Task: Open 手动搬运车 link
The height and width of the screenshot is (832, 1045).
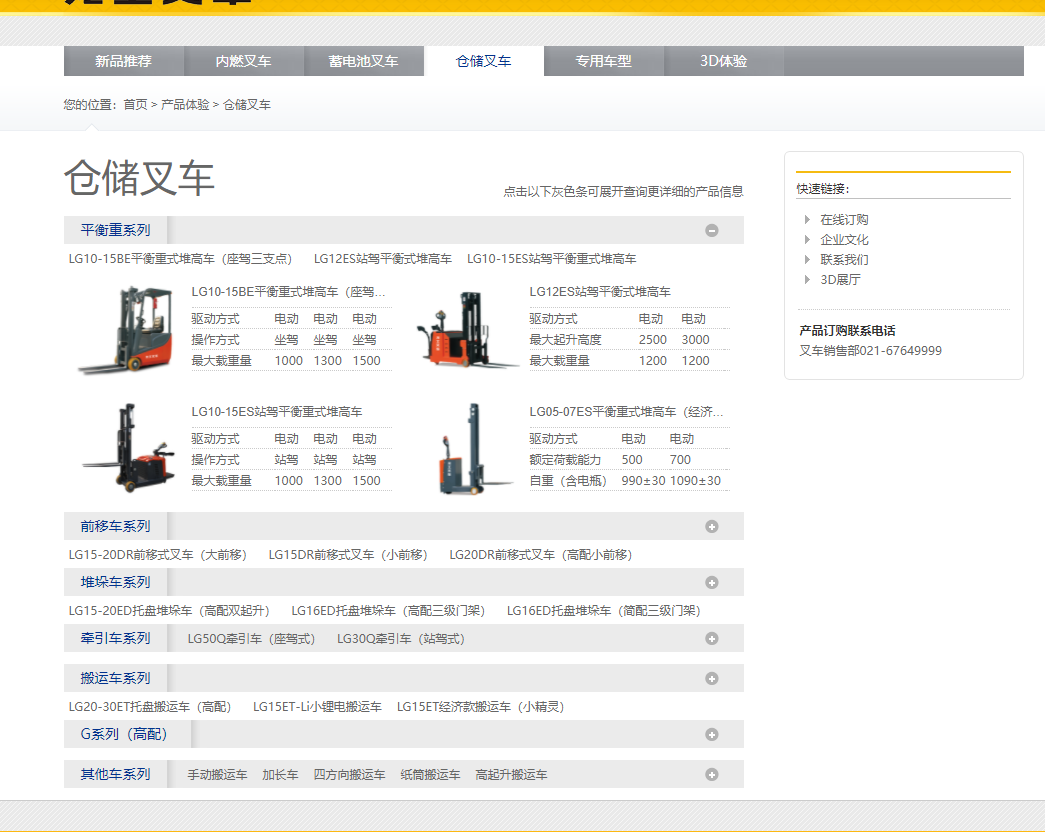Action: (x=217, y=775)
